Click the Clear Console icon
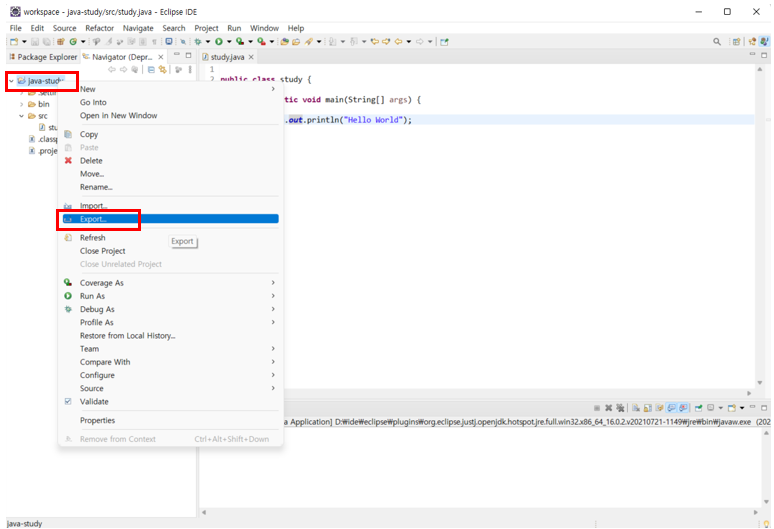This screenshot has height=529, width=774. pos(636,408)
